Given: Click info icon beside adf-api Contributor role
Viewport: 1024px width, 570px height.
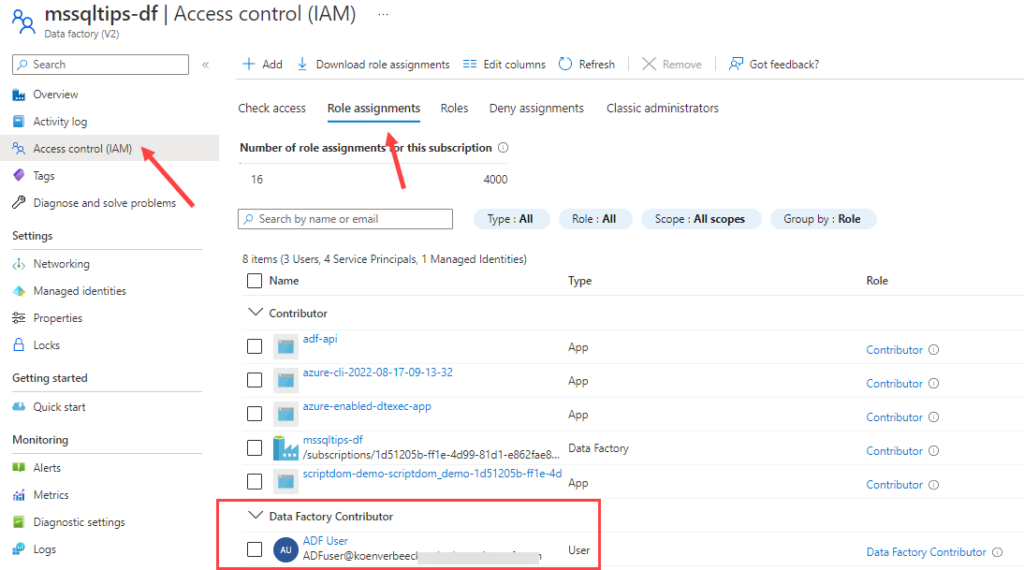Looking at the screenshot, I should pos(934,349).
